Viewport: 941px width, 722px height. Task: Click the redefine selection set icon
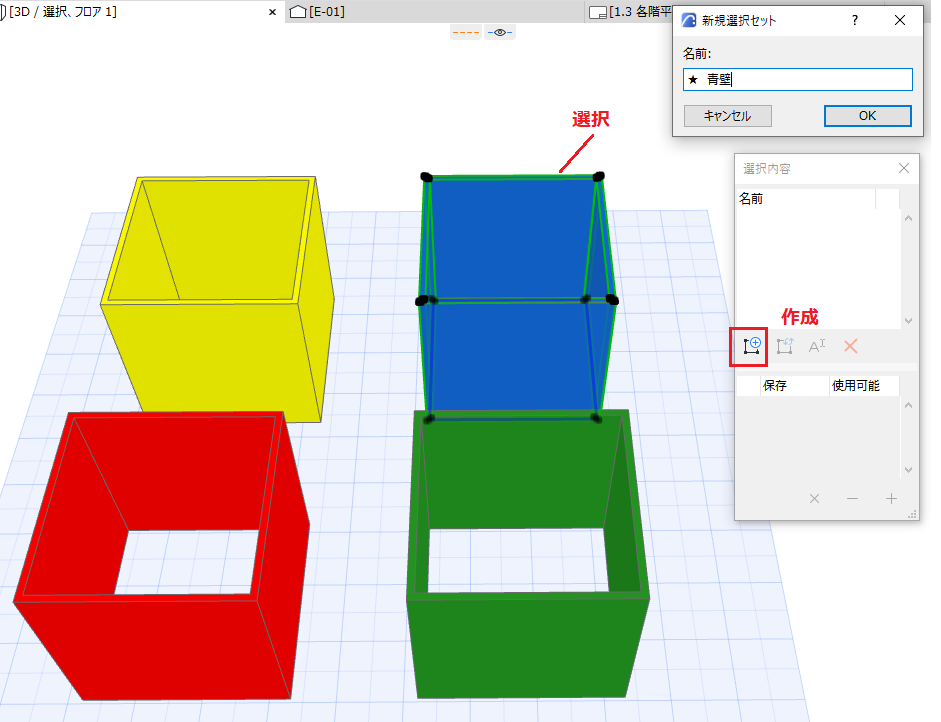(784, 346)
